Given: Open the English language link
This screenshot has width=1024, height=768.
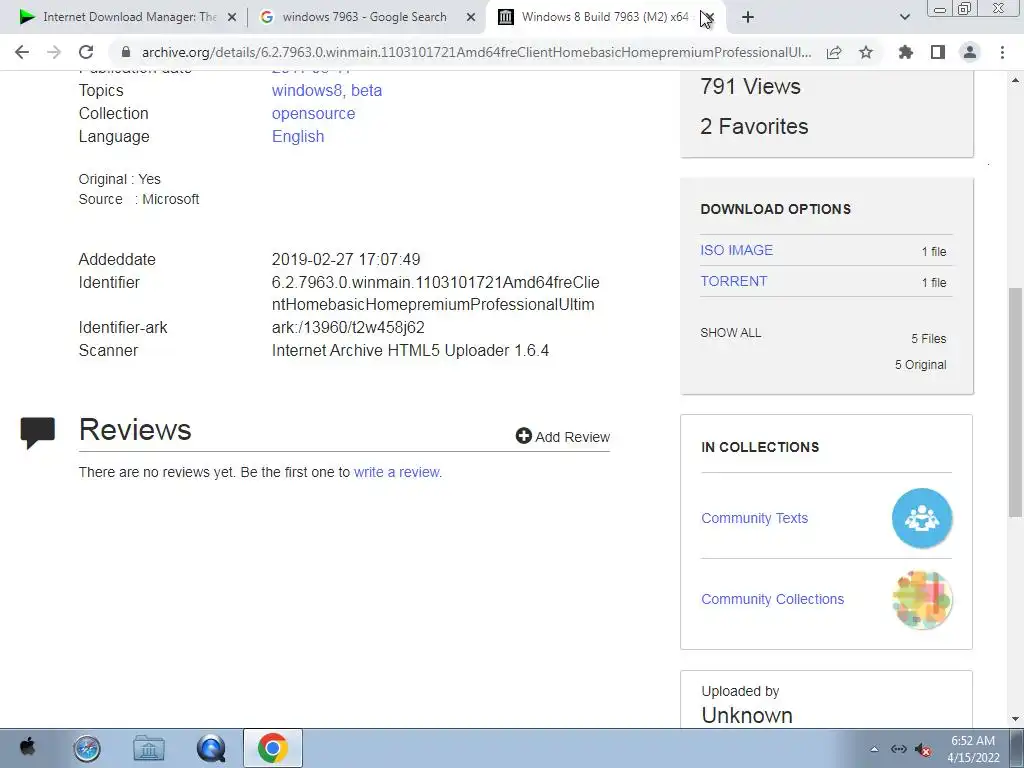Looking at the screenshot, I should pos(298,136).
